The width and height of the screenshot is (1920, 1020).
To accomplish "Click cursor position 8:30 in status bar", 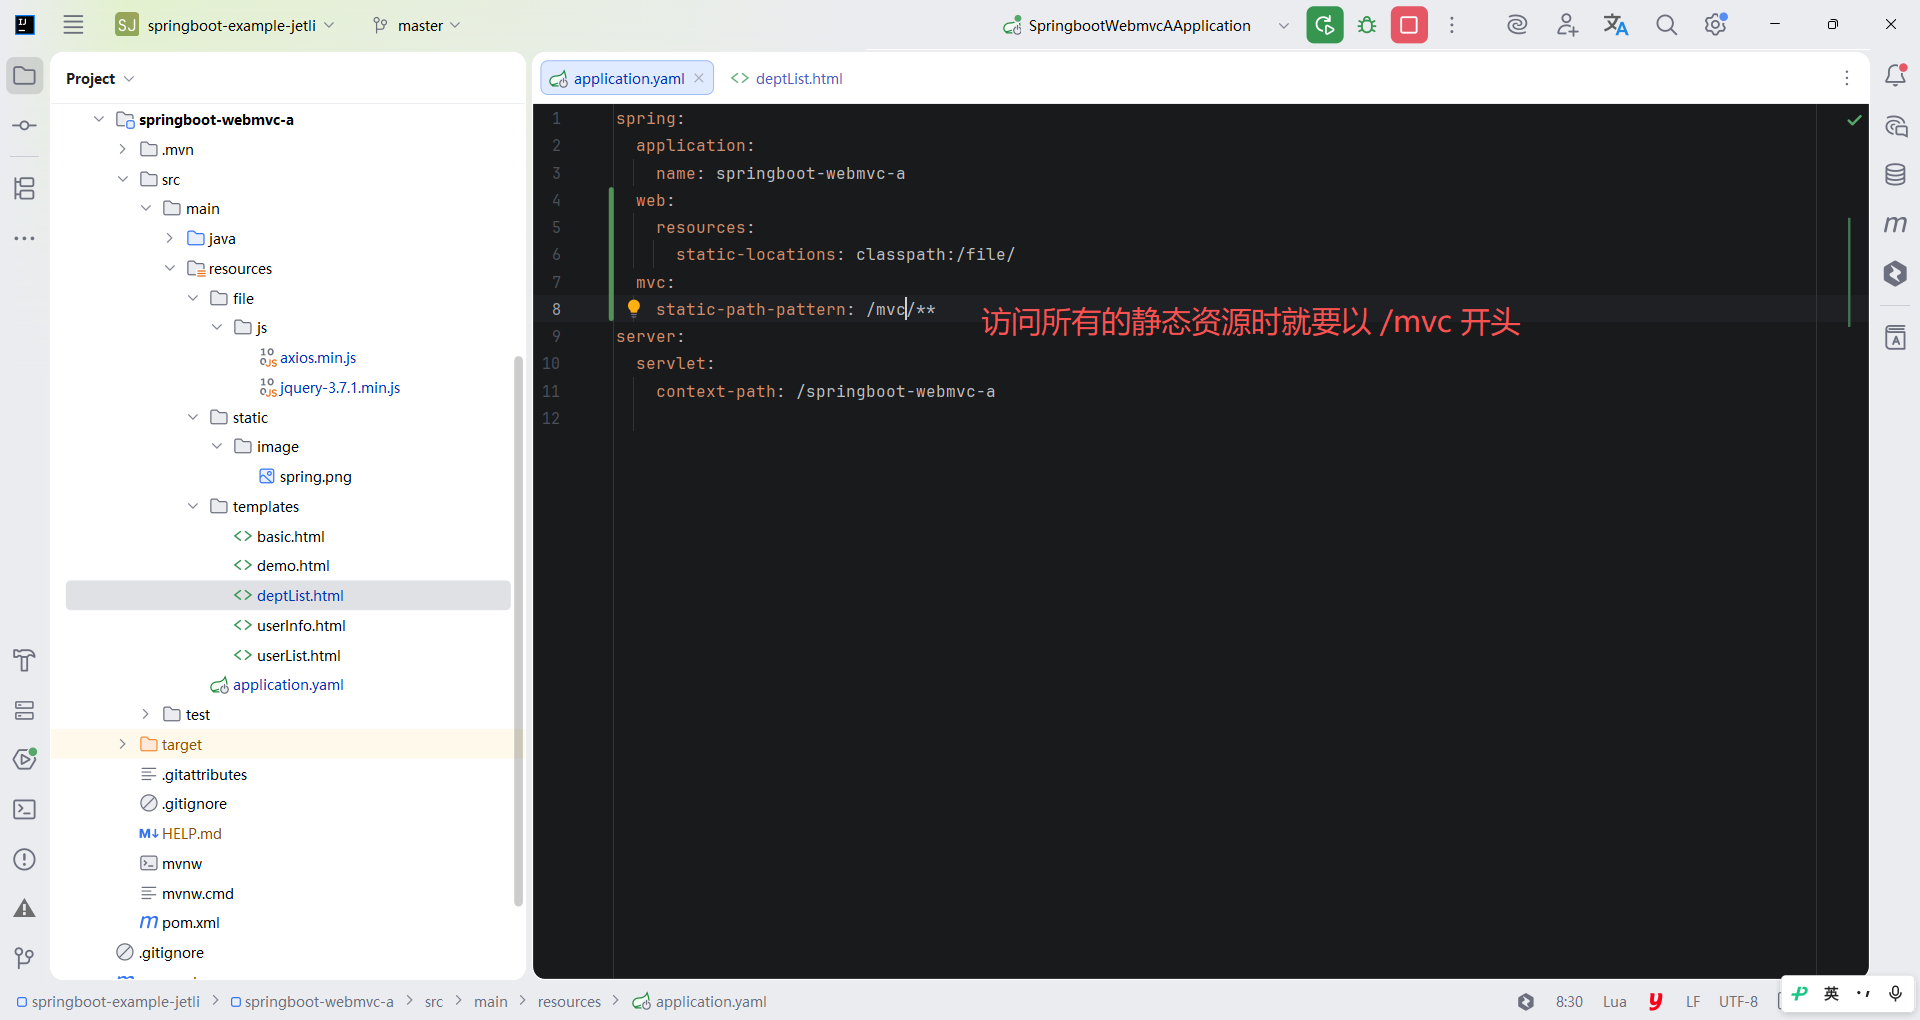I will (1569, 1001).
